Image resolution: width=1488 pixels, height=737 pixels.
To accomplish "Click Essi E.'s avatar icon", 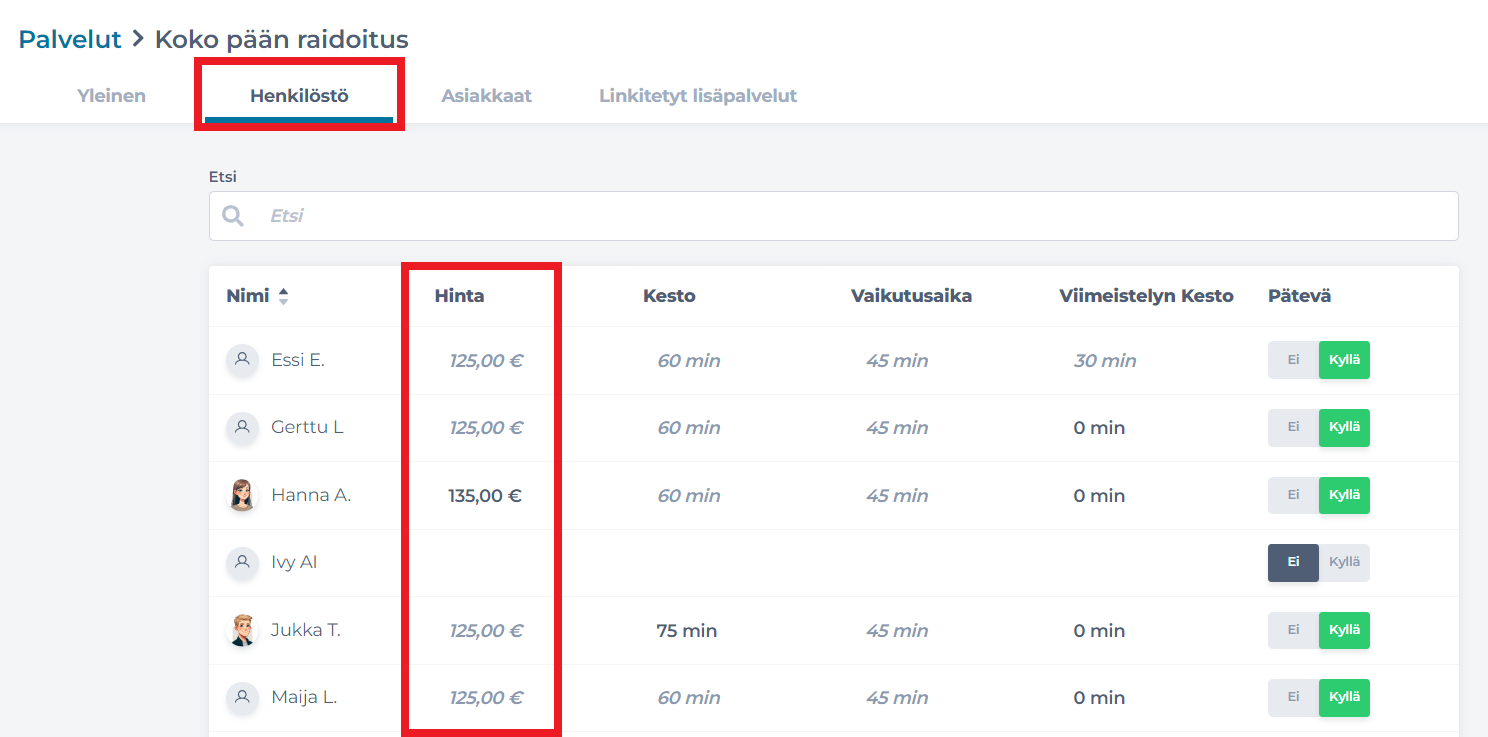I will 242,360.
